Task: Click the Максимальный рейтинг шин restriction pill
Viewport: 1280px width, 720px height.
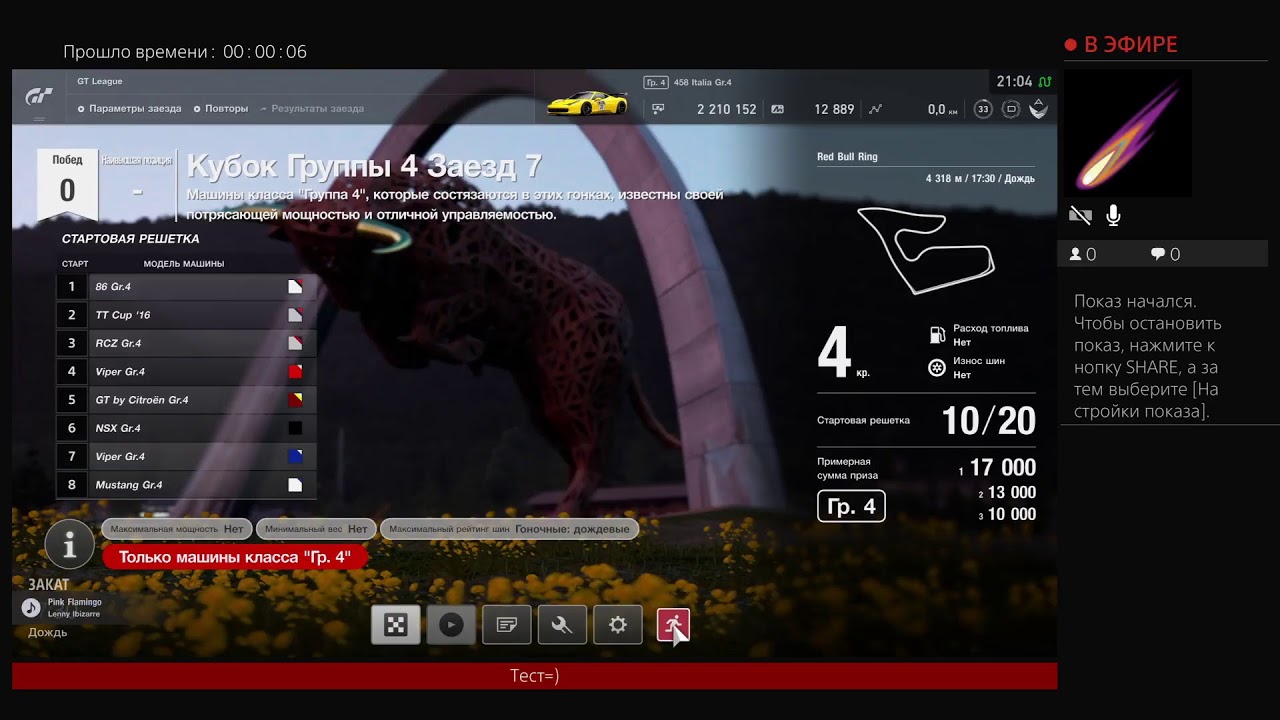Action: pos(509,529)
